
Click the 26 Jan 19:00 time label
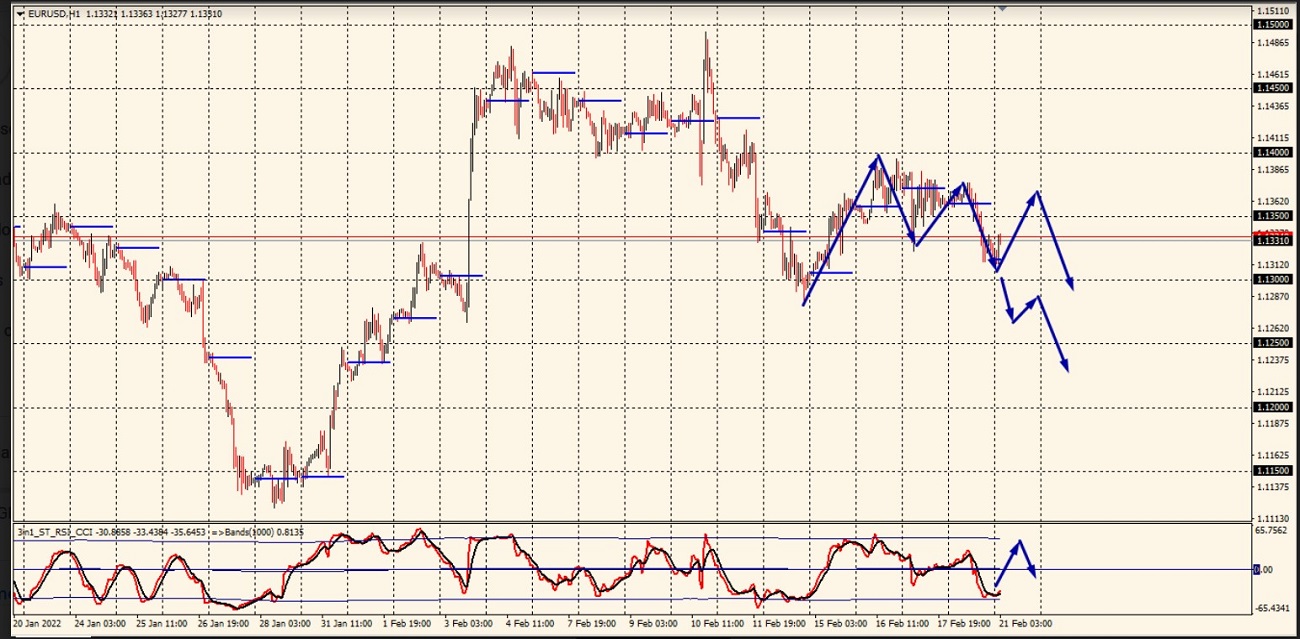pyautogui.click(x=222, y=623)
